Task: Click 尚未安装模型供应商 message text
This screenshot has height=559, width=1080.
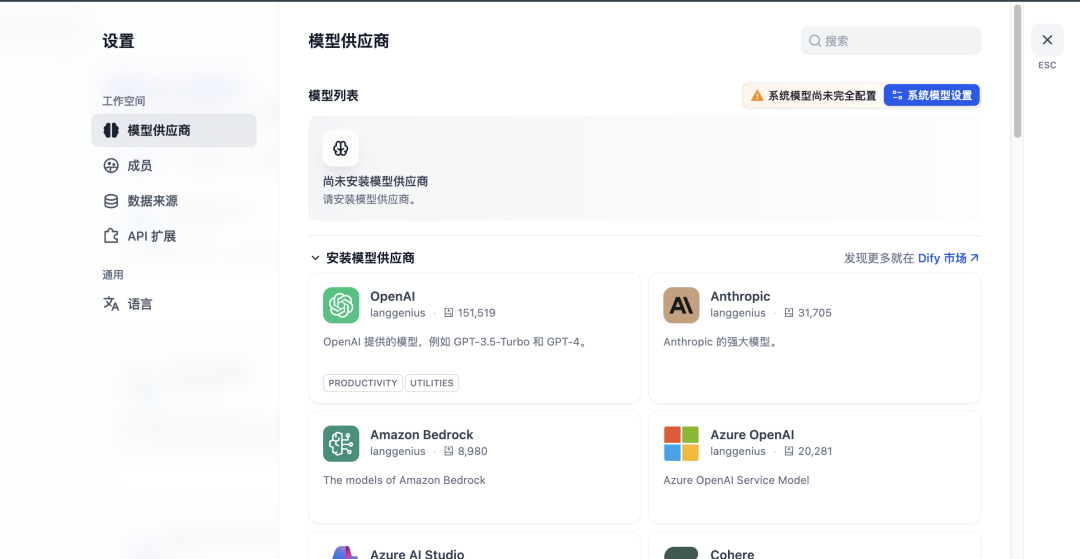Action: (x=375, y=182)
